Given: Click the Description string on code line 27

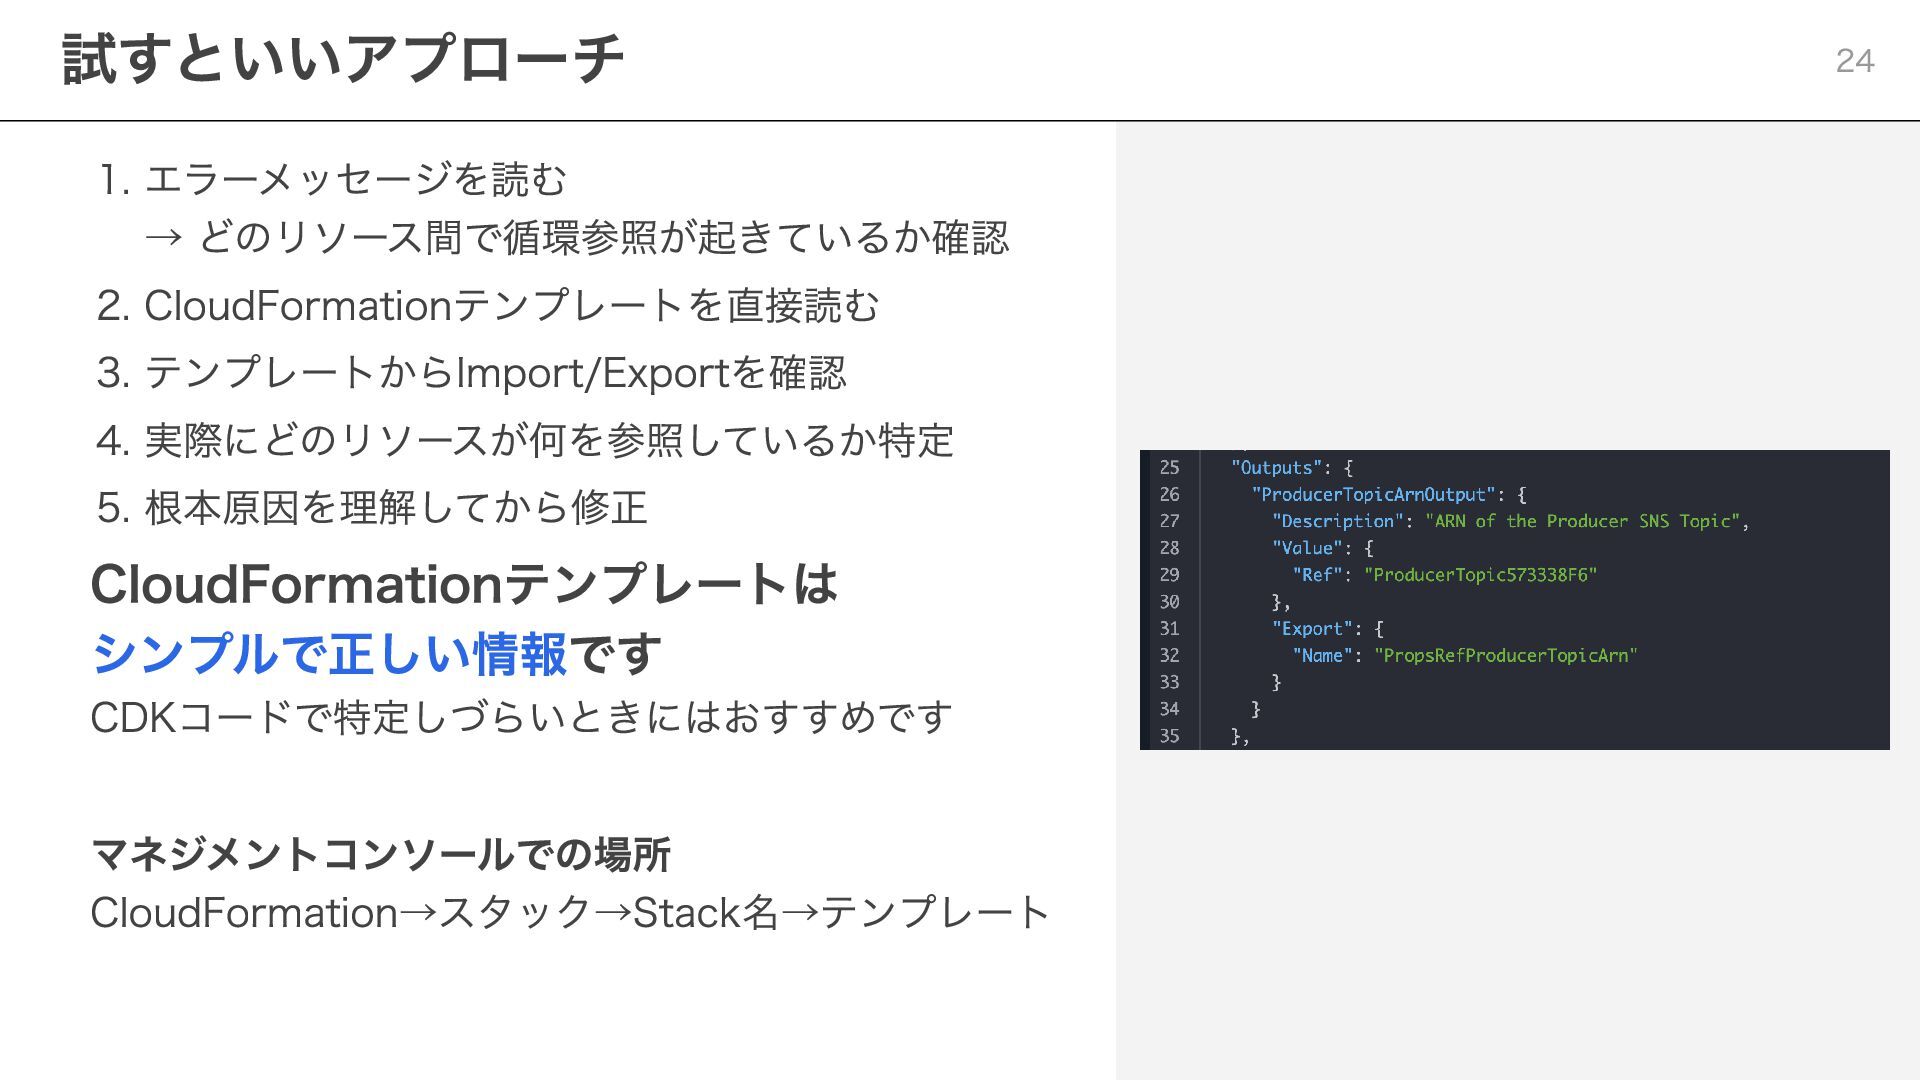Looking at the screenshot, I should (1582, 521).
